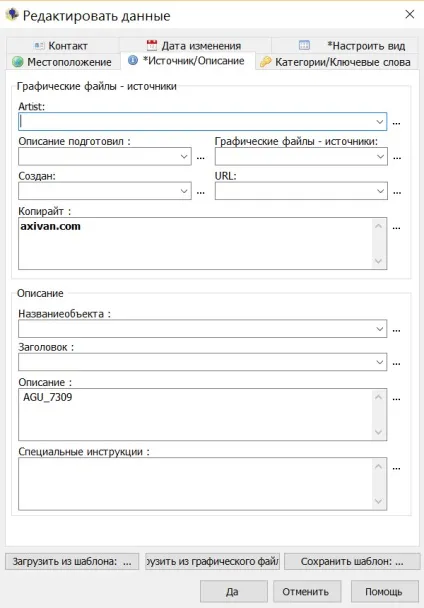The width and height of the screenshot is (424, 608).
Task: Click ellipsis beside Создан field
Action: (201, 192)
